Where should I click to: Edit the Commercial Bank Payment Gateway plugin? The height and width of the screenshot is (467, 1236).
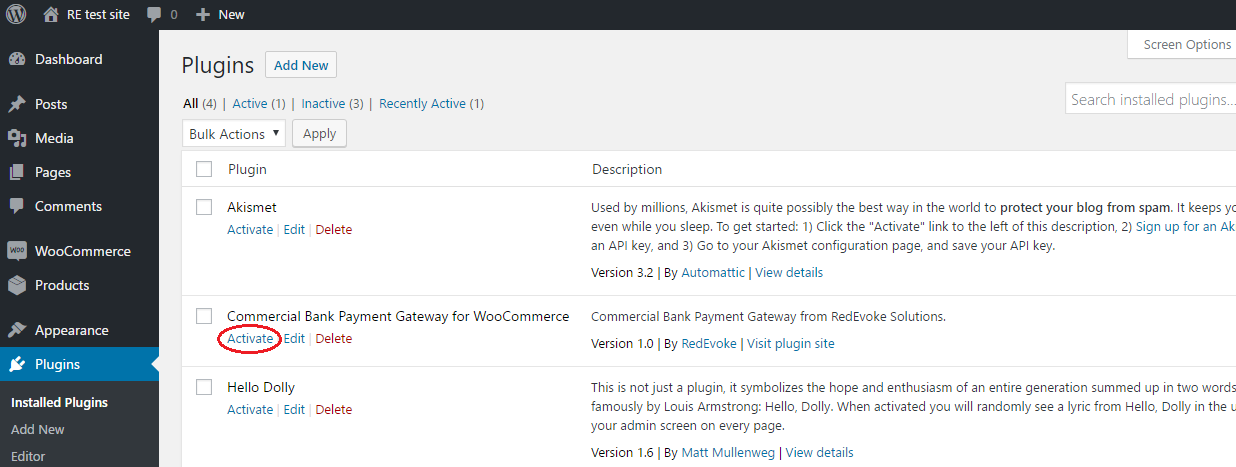click(294, 338)
